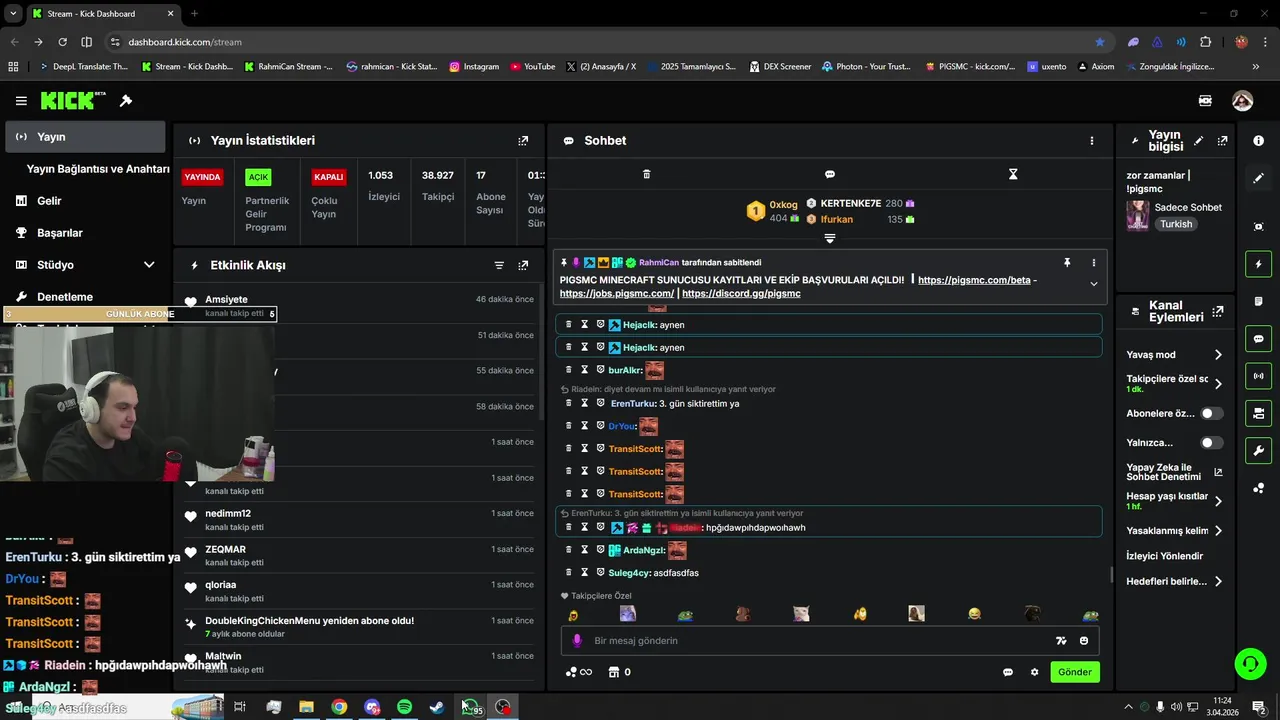Click the purple microphone icon in message box
Image resolution: width=1280 pixels, height=720 pixels.
click(x=576, y=641)
